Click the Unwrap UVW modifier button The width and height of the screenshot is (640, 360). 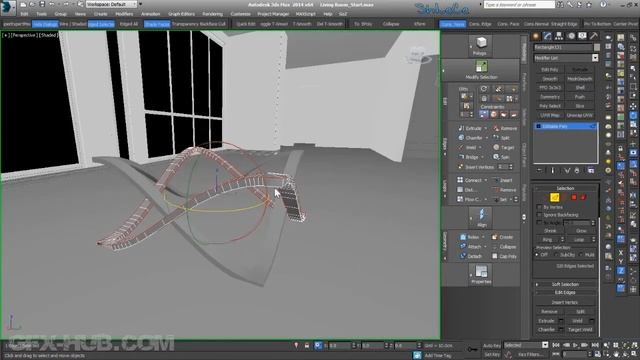pos(580,116)
